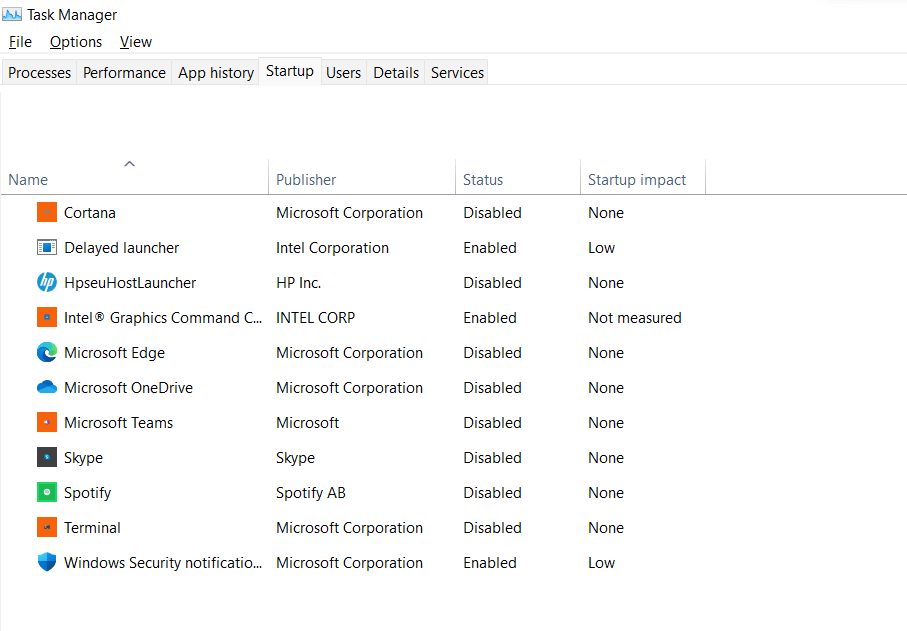Screen dimensions: 907x631
Task: Open the Options menu
Action: (76, 42)
